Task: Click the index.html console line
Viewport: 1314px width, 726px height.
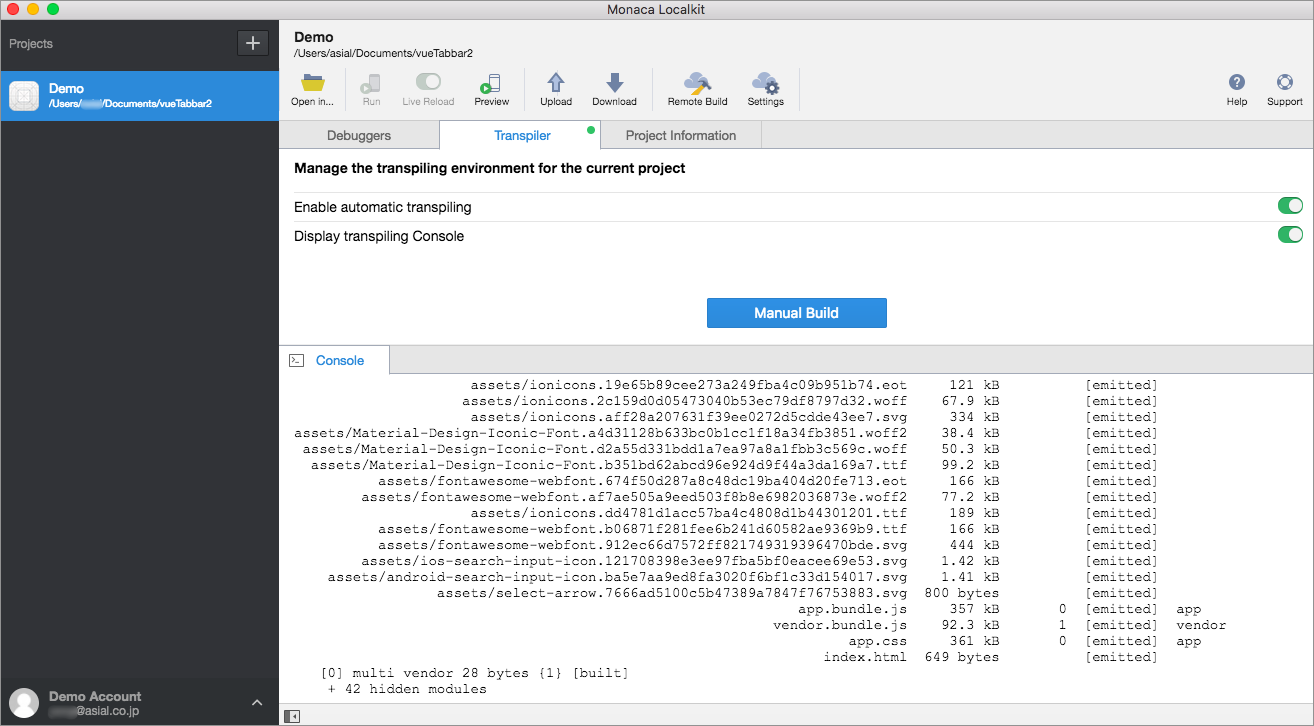Action: pos(990,657)
